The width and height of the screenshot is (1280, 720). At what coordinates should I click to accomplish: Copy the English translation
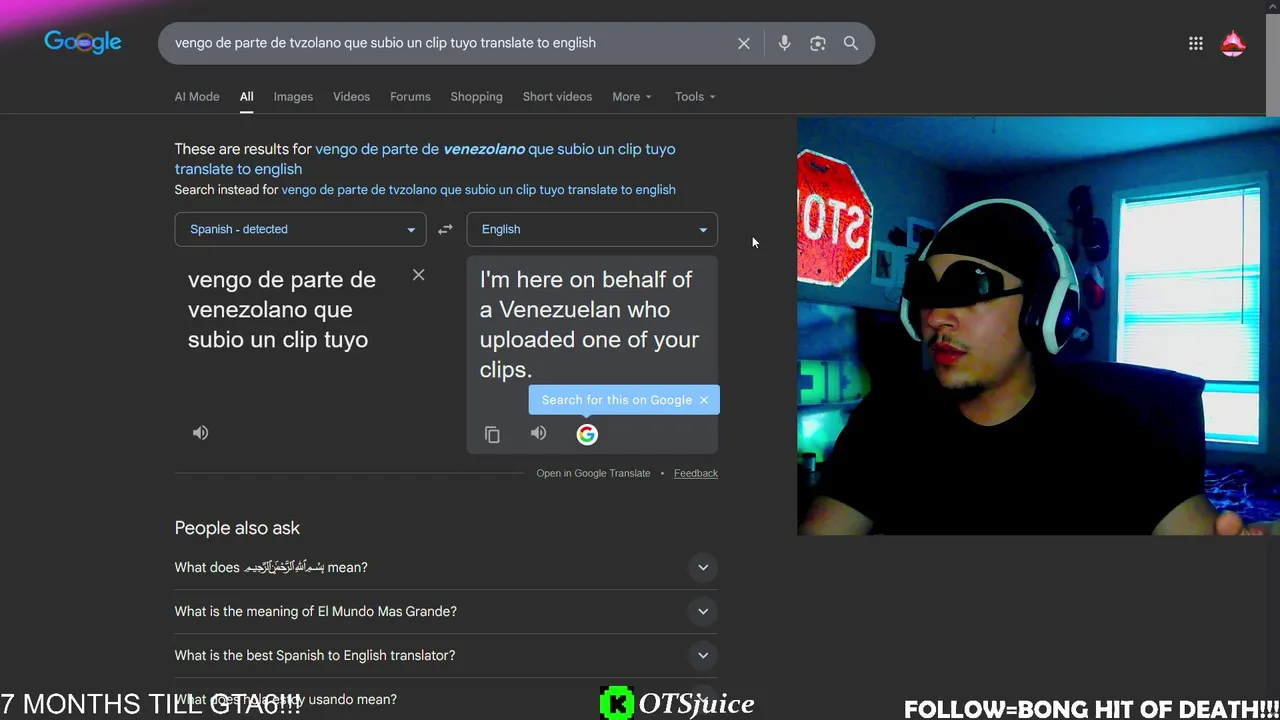point(492,434)
